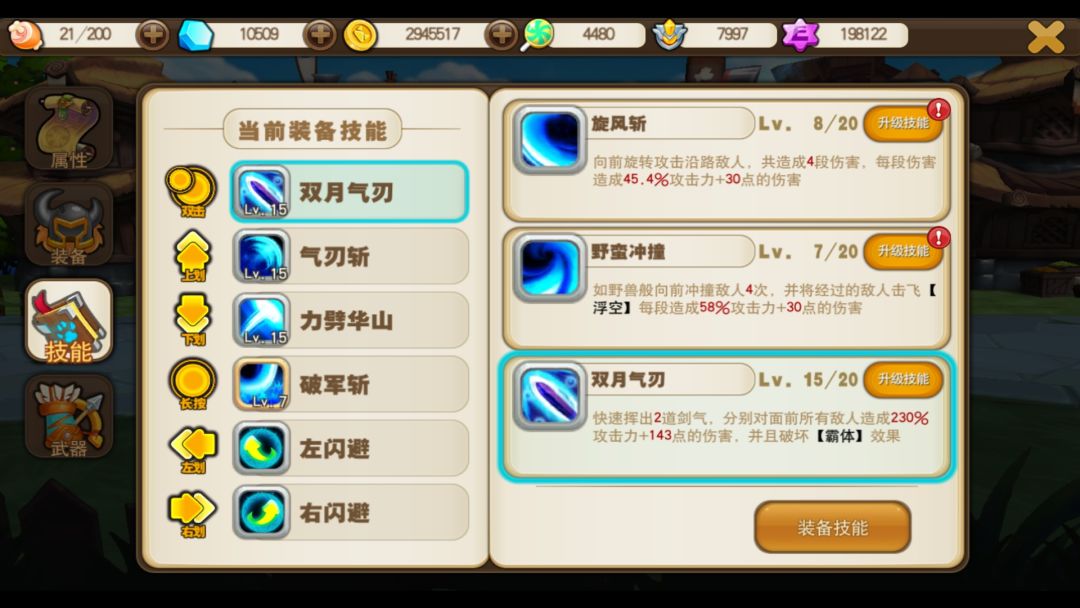Select the 双月气刃 equipped skill slot
This screenshot has width=1080, height=608.
[x=350, y=192]
